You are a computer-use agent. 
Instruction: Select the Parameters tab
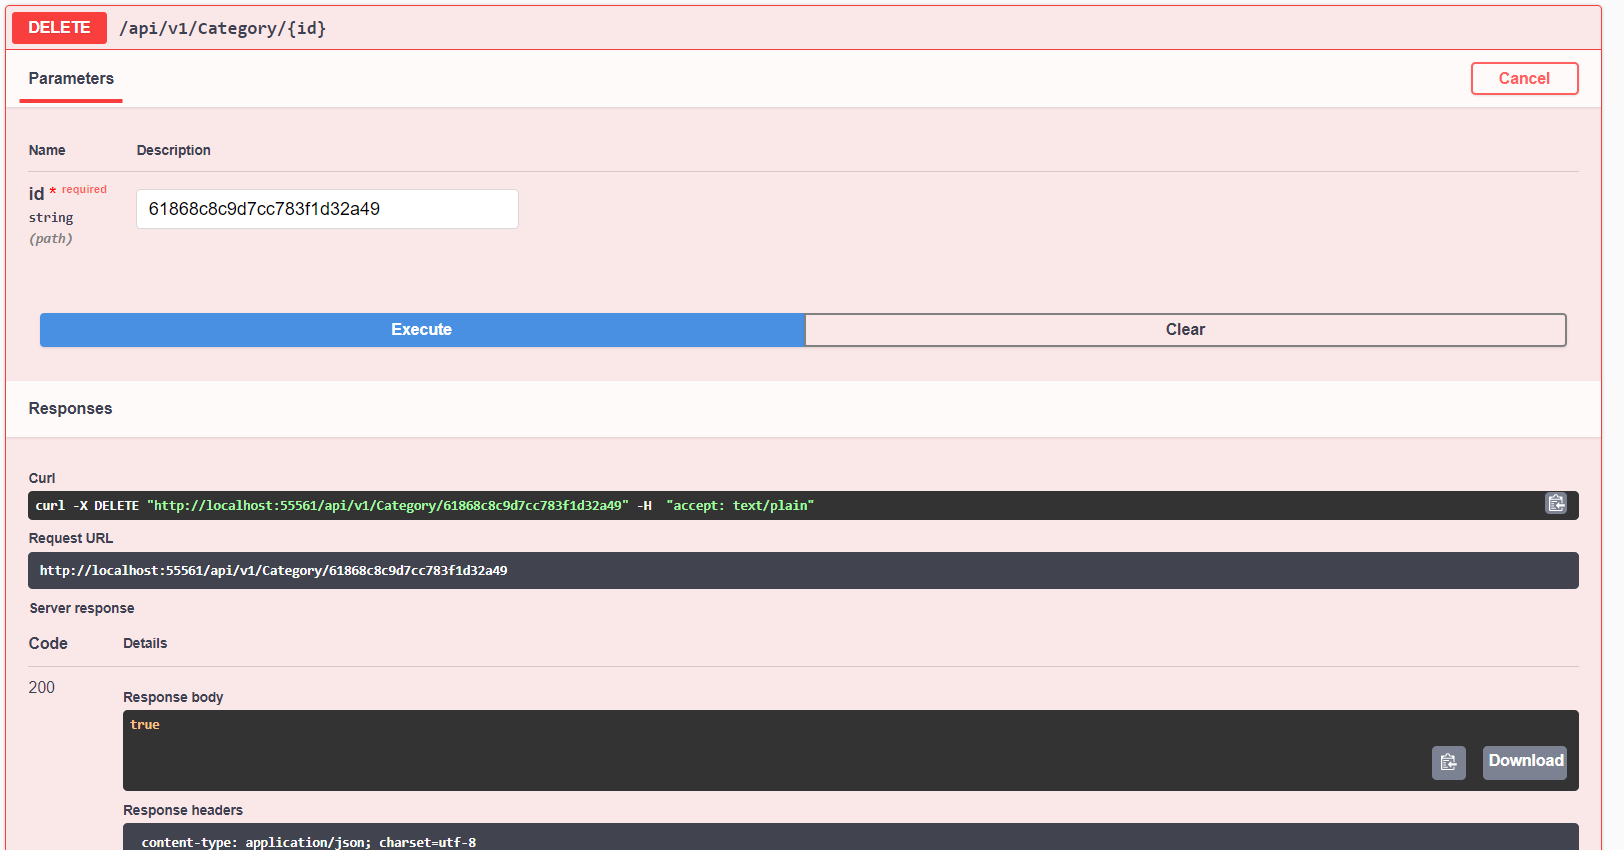[x=71, y=79]
